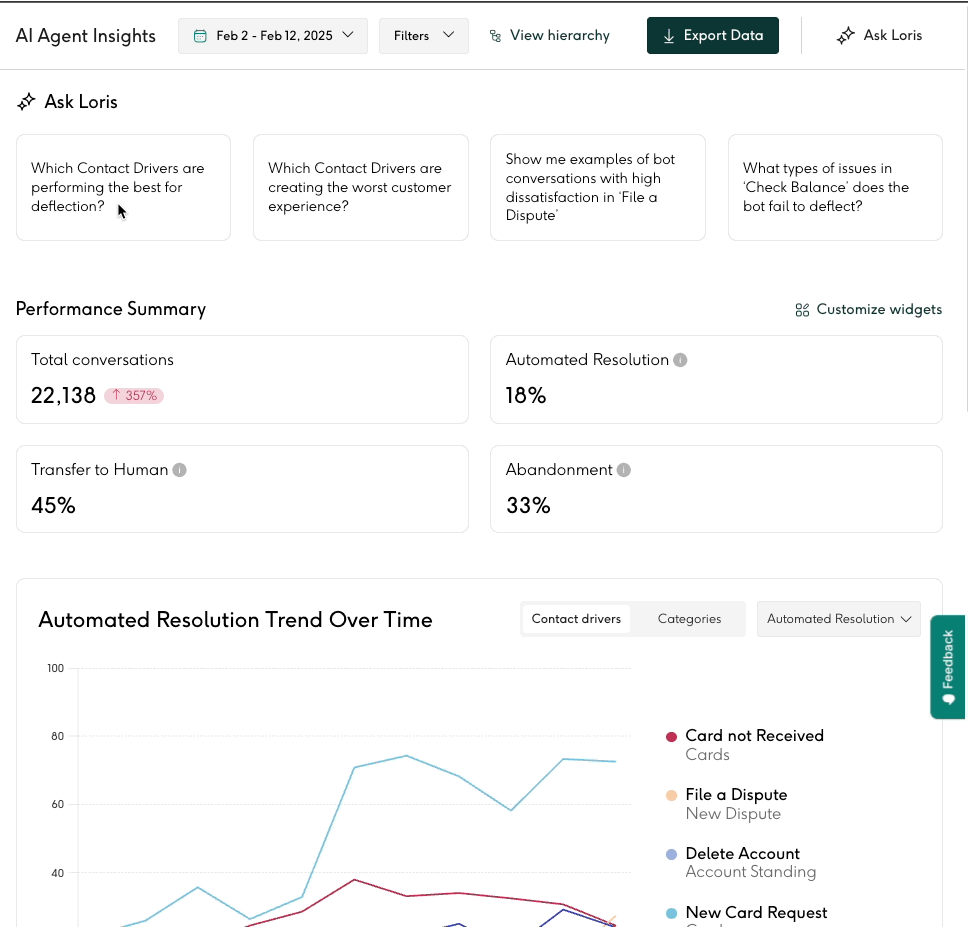Expand the Filters dropdown
This screenshot has width=968, height=928.
[x=424, y=36]
